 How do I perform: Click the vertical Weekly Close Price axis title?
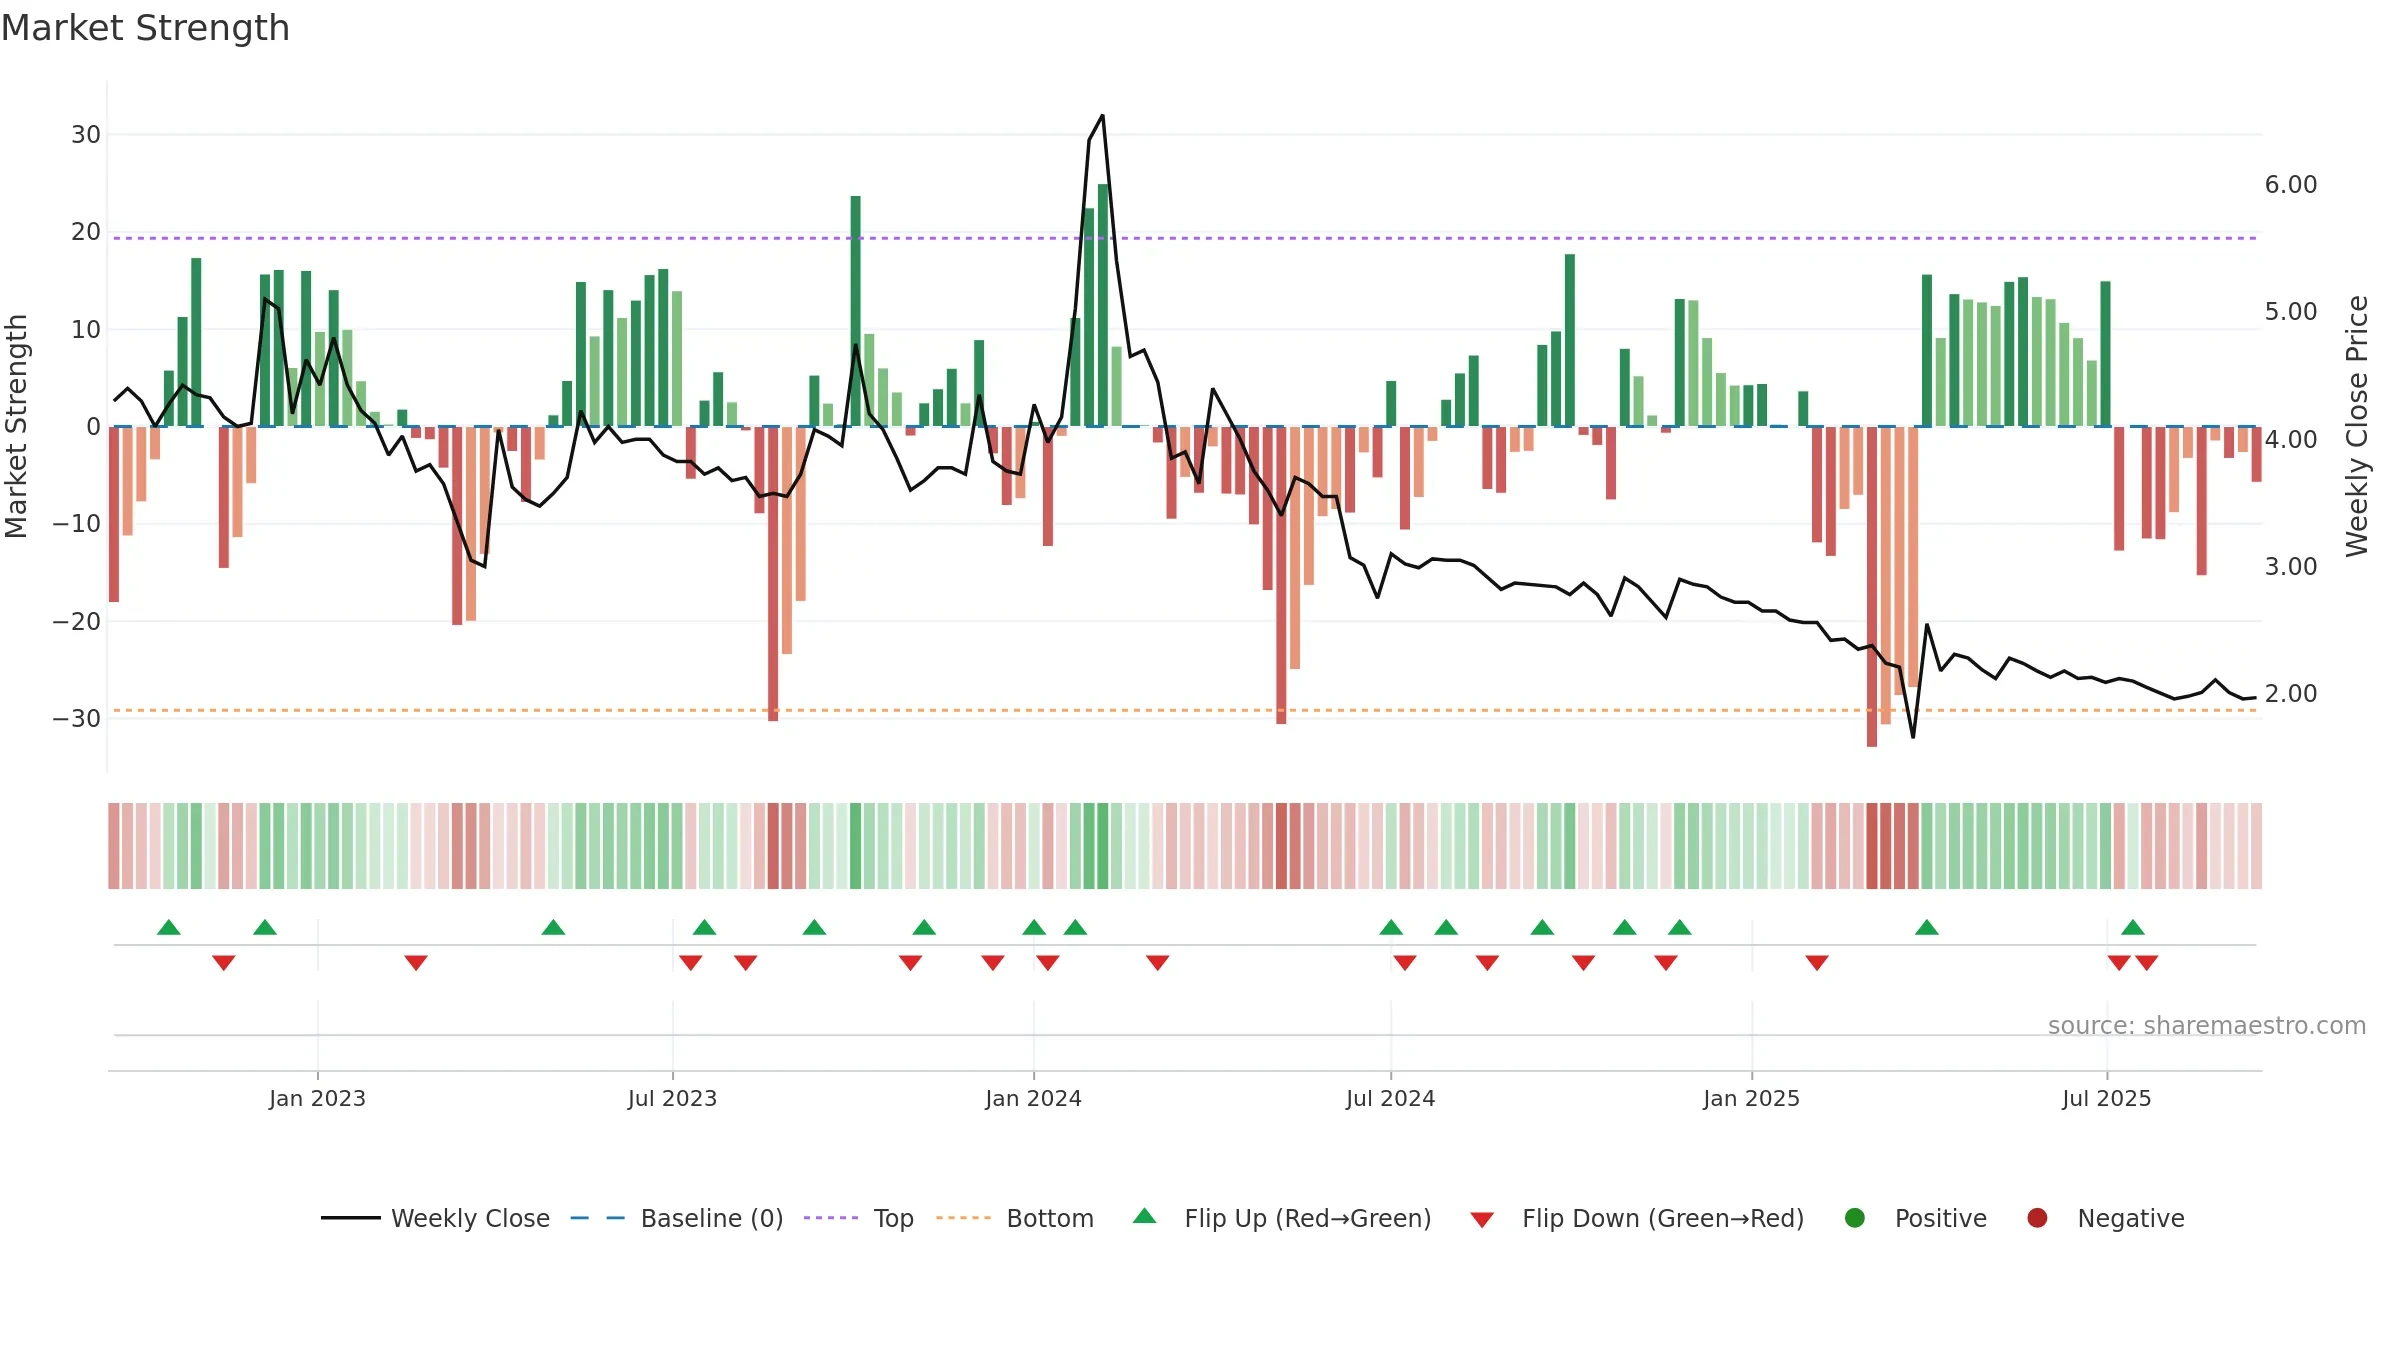point(2357,426)
